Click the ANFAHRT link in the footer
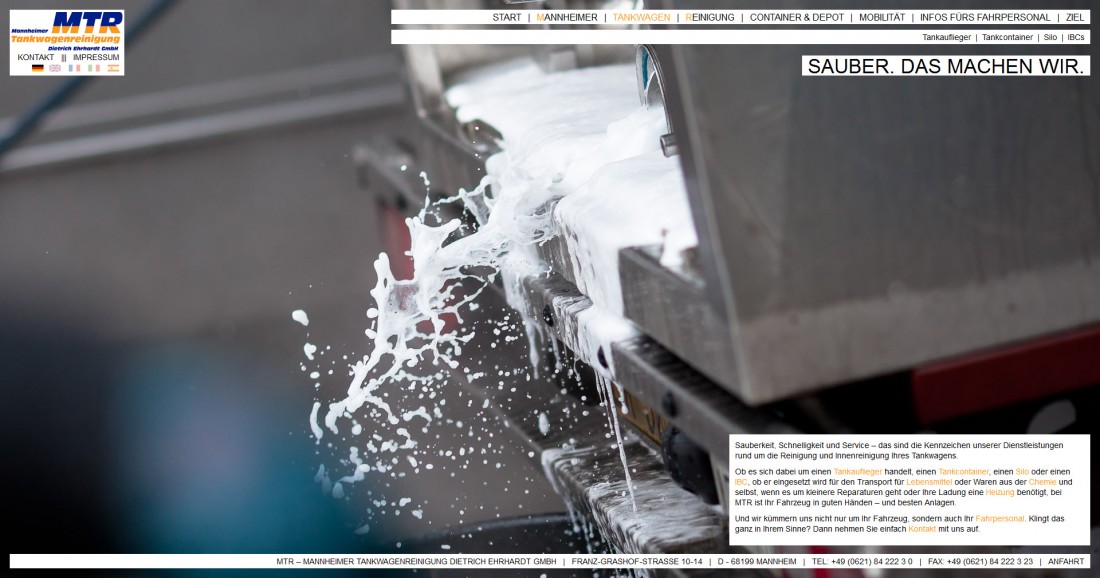 pos(1066,562)
